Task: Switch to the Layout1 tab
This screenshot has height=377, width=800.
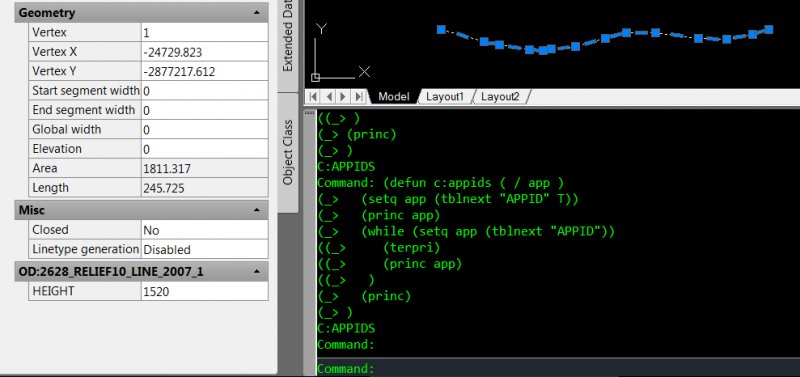Action: (445, 96)
